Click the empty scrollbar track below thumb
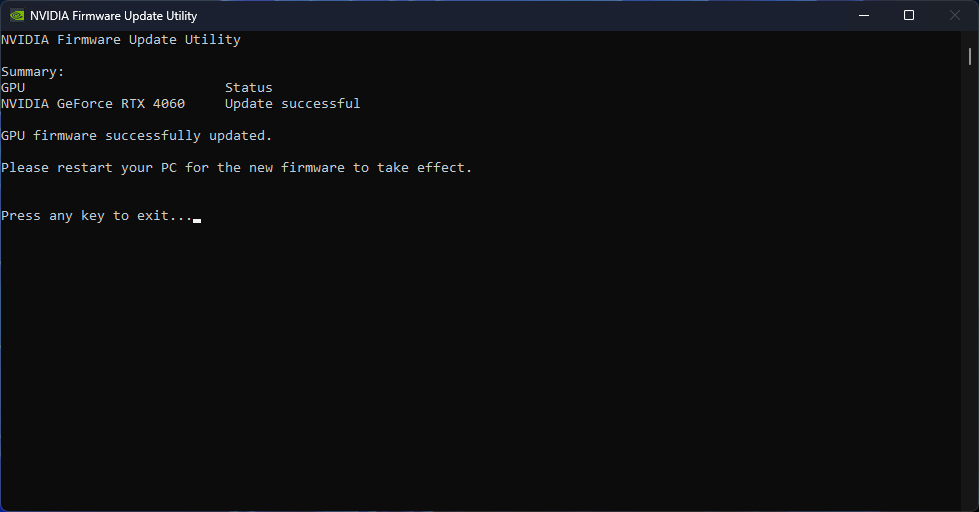Viewport: 979px width, 512px height. point(970,287)
